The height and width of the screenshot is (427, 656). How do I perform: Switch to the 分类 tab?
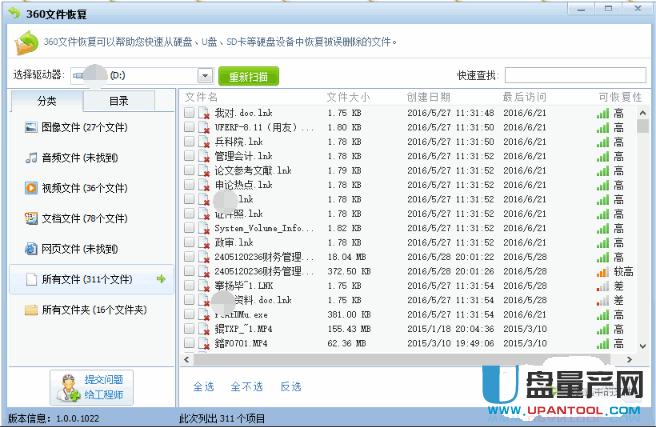(x=47, y=100)
